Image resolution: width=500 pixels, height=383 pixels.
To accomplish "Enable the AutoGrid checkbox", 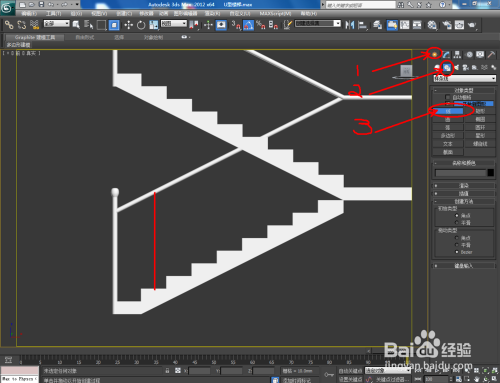I will [x=448, y=97].
